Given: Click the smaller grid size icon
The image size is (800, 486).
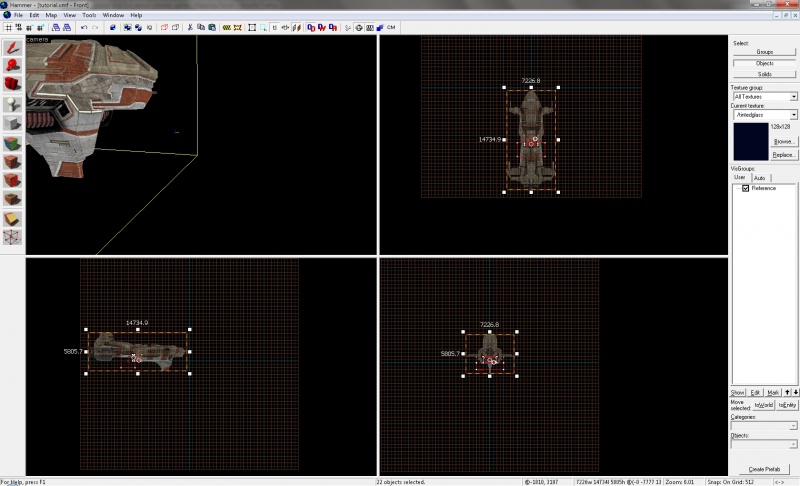Looking at the screenshot, I should (x=29, y=28).
